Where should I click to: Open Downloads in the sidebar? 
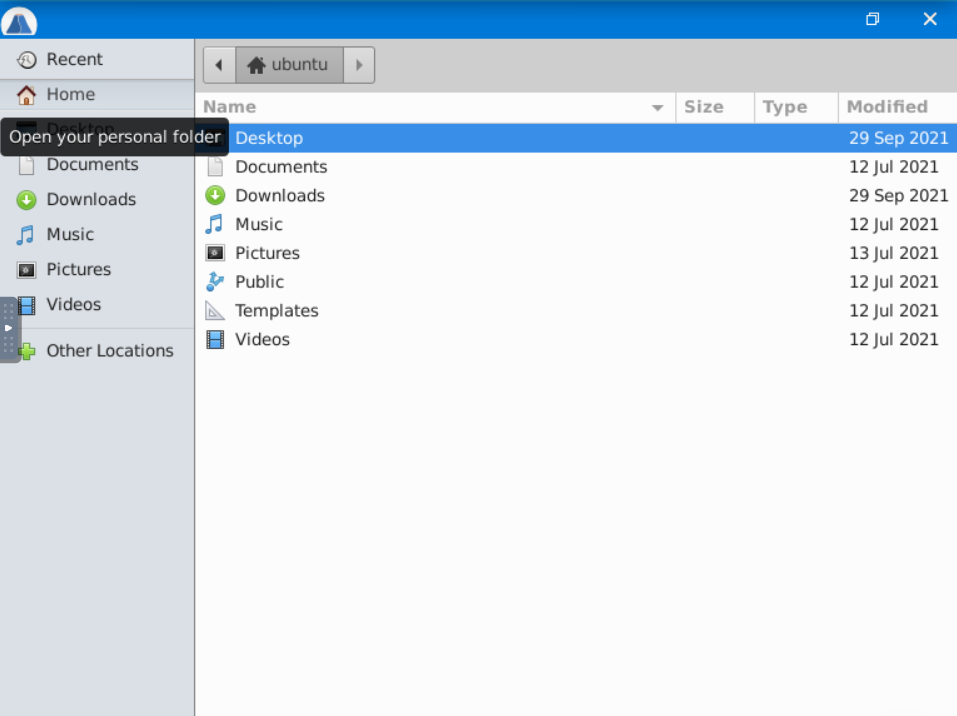click(x=97, y=200)
